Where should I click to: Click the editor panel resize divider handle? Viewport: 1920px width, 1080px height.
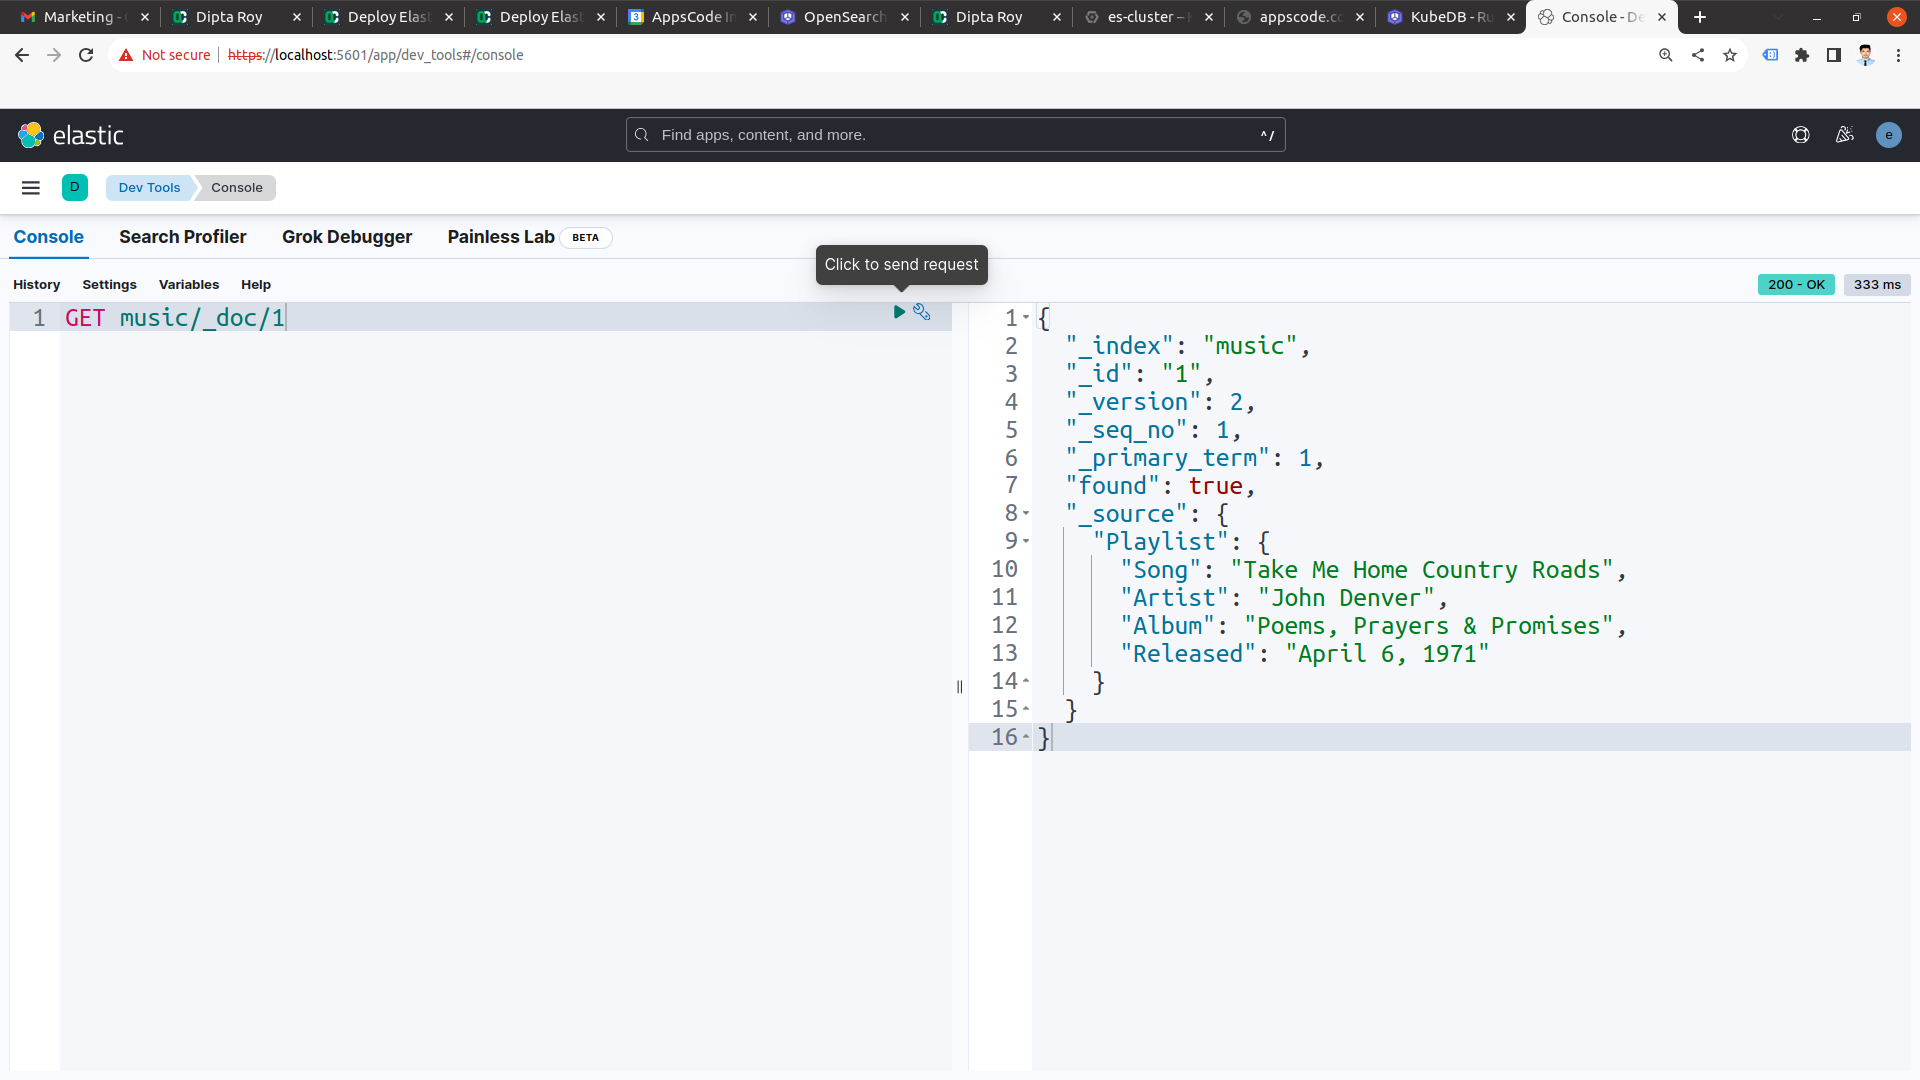tap(960, 687)
